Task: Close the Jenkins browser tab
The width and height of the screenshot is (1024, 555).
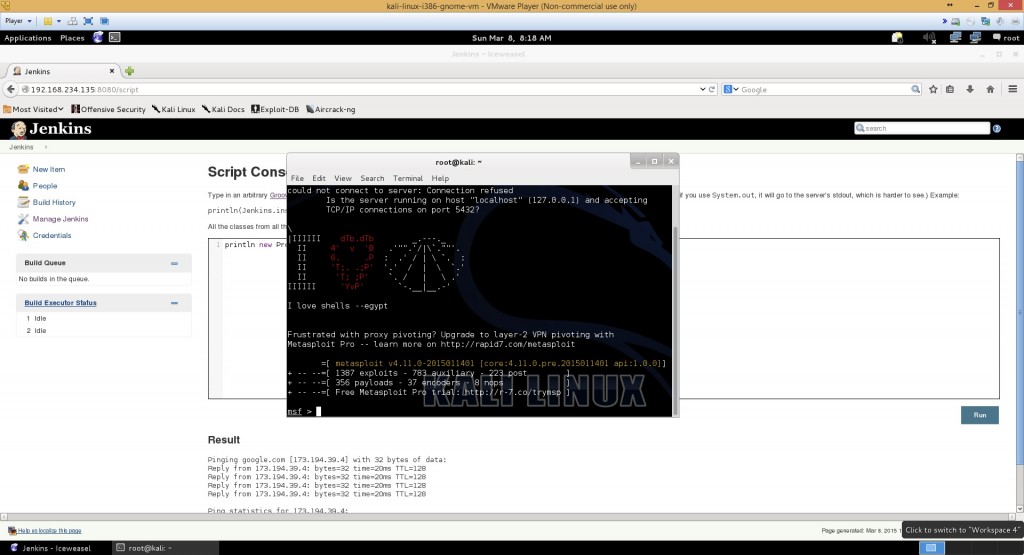Action: (x=112, y=71)
